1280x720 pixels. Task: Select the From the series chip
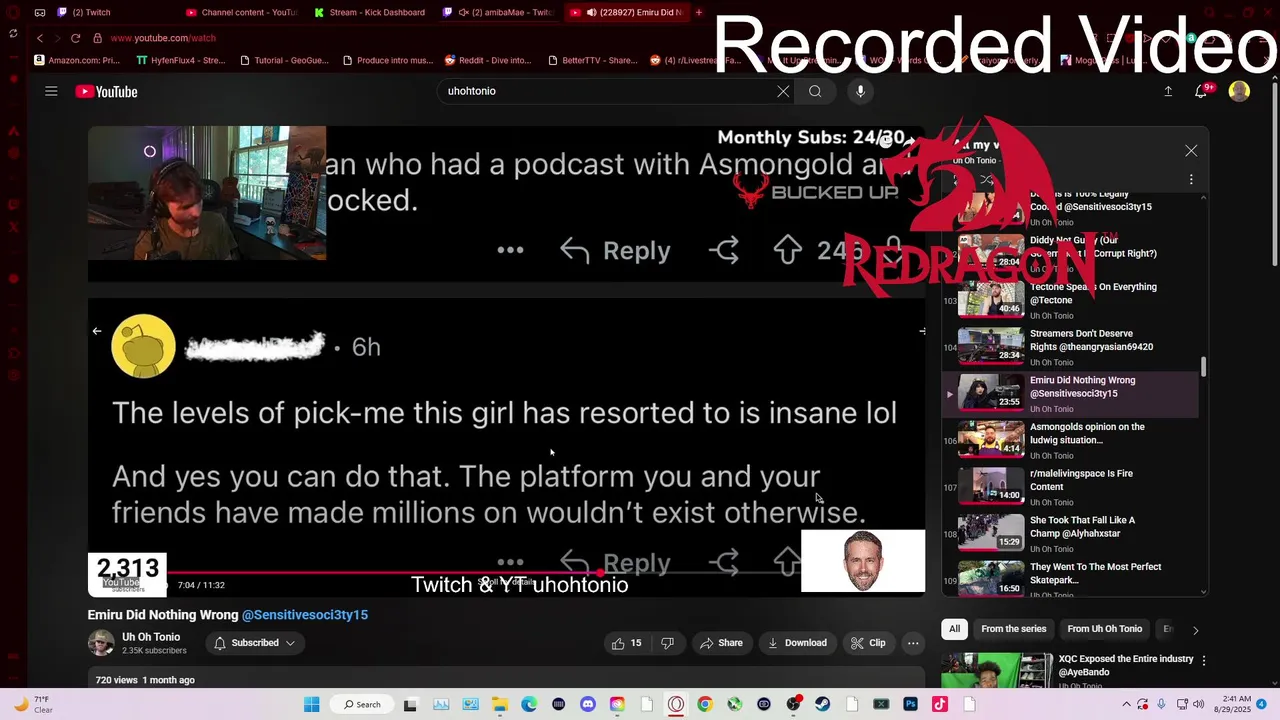1013,629
